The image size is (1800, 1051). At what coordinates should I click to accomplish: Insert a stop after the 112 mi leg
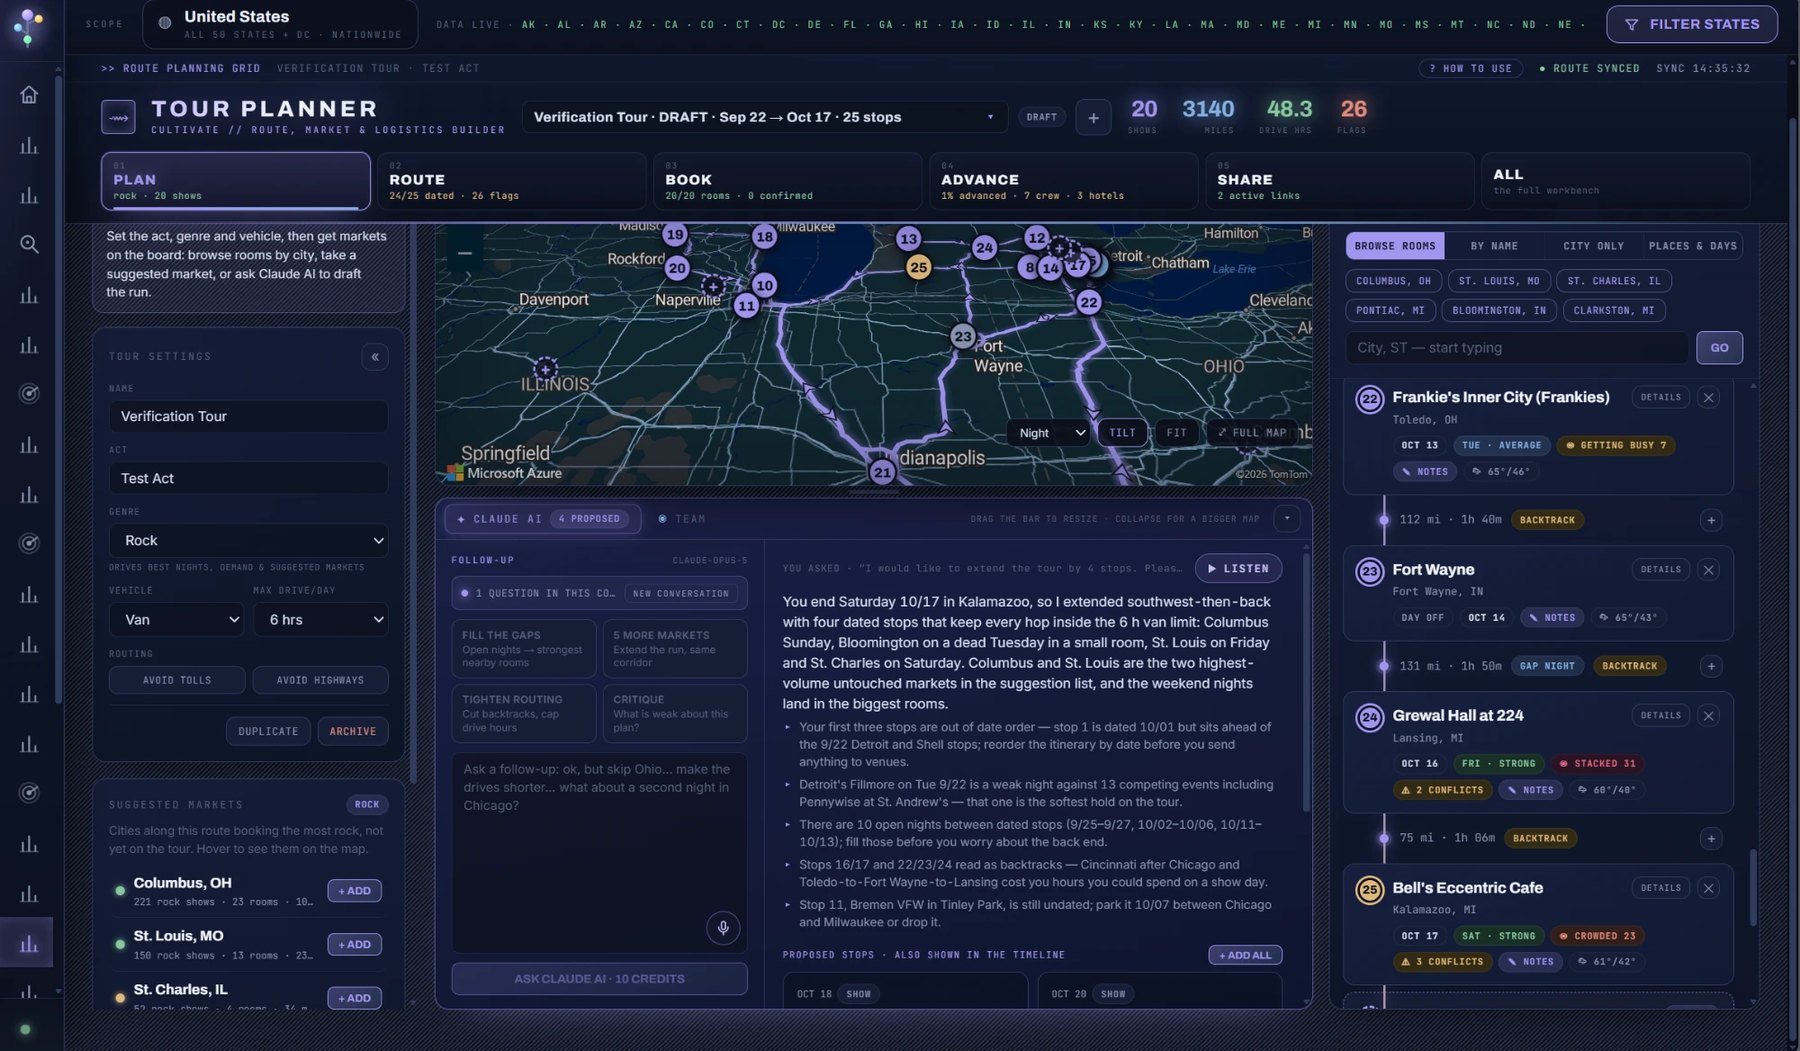(x=1711, y=520)
